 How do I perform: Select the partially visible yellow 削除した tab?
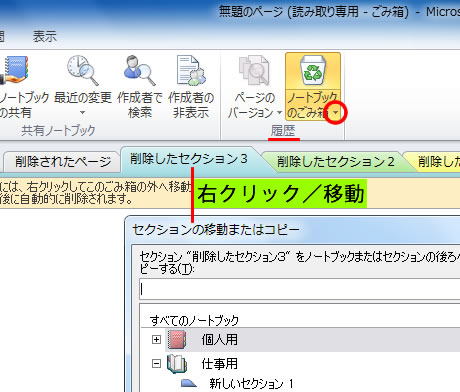click(433, 162)
